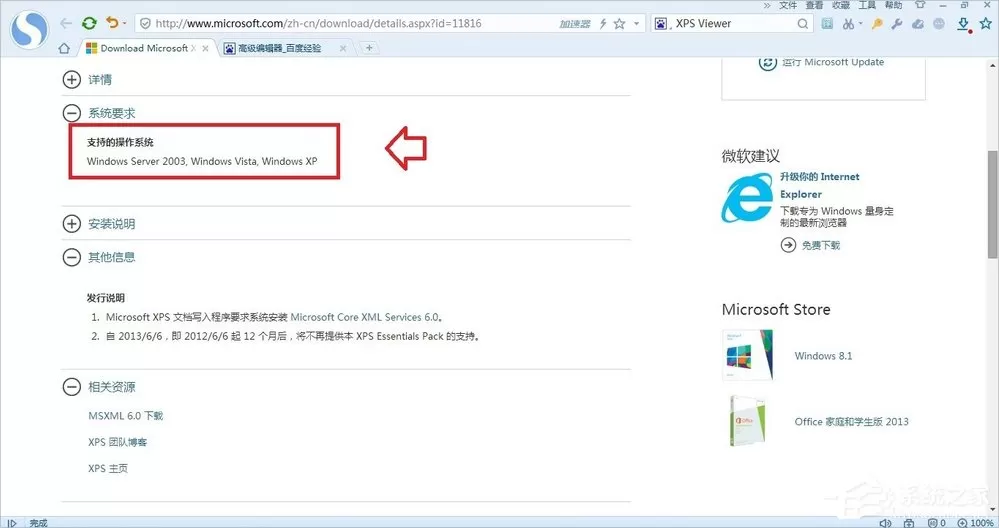Click the vertical page scrollbar thumb

coord(993,204)
